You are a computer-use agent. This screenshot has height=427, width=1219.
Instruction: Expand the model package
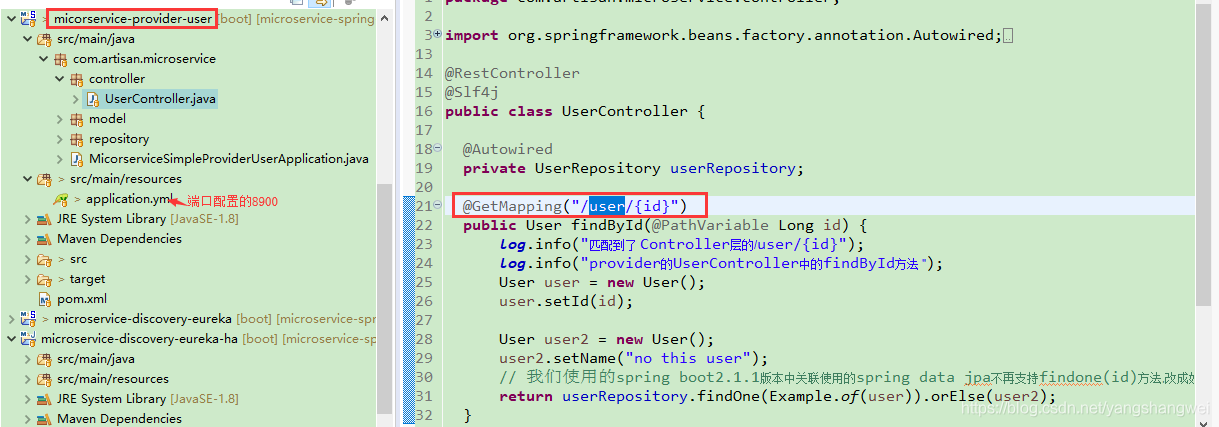[x=59, y=119]
